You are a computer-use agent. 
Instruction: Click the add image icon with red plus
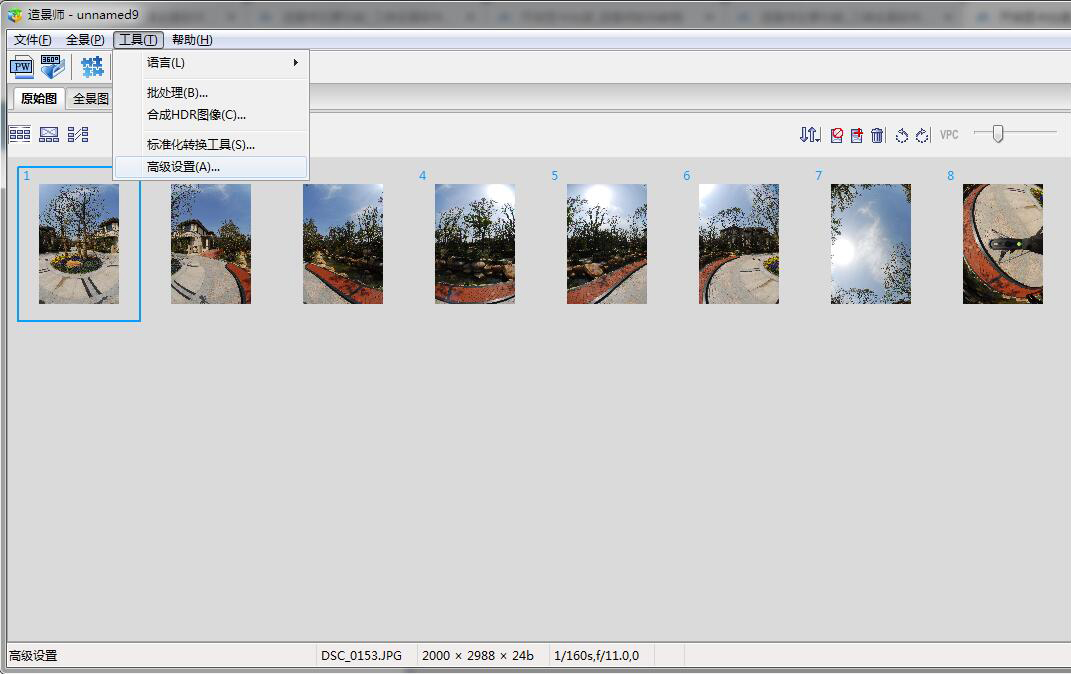(857, 135)
